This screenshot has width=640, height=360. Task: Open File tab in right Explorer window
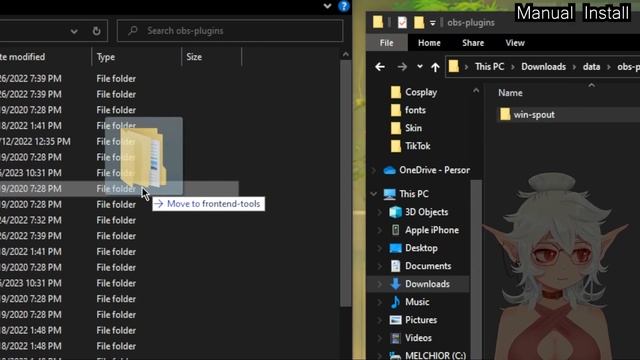point(387,43)
